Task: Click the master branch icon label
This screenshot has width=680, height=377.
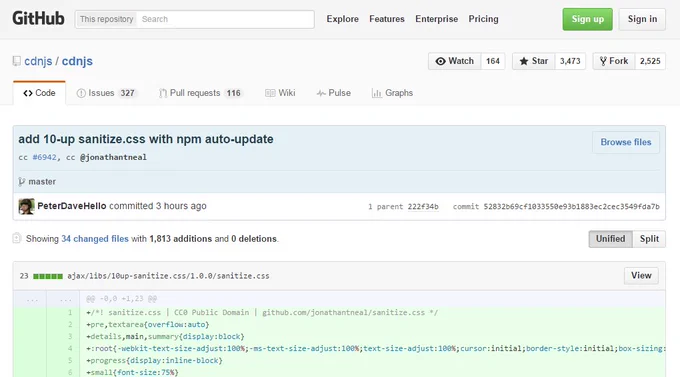Action: 37,182
